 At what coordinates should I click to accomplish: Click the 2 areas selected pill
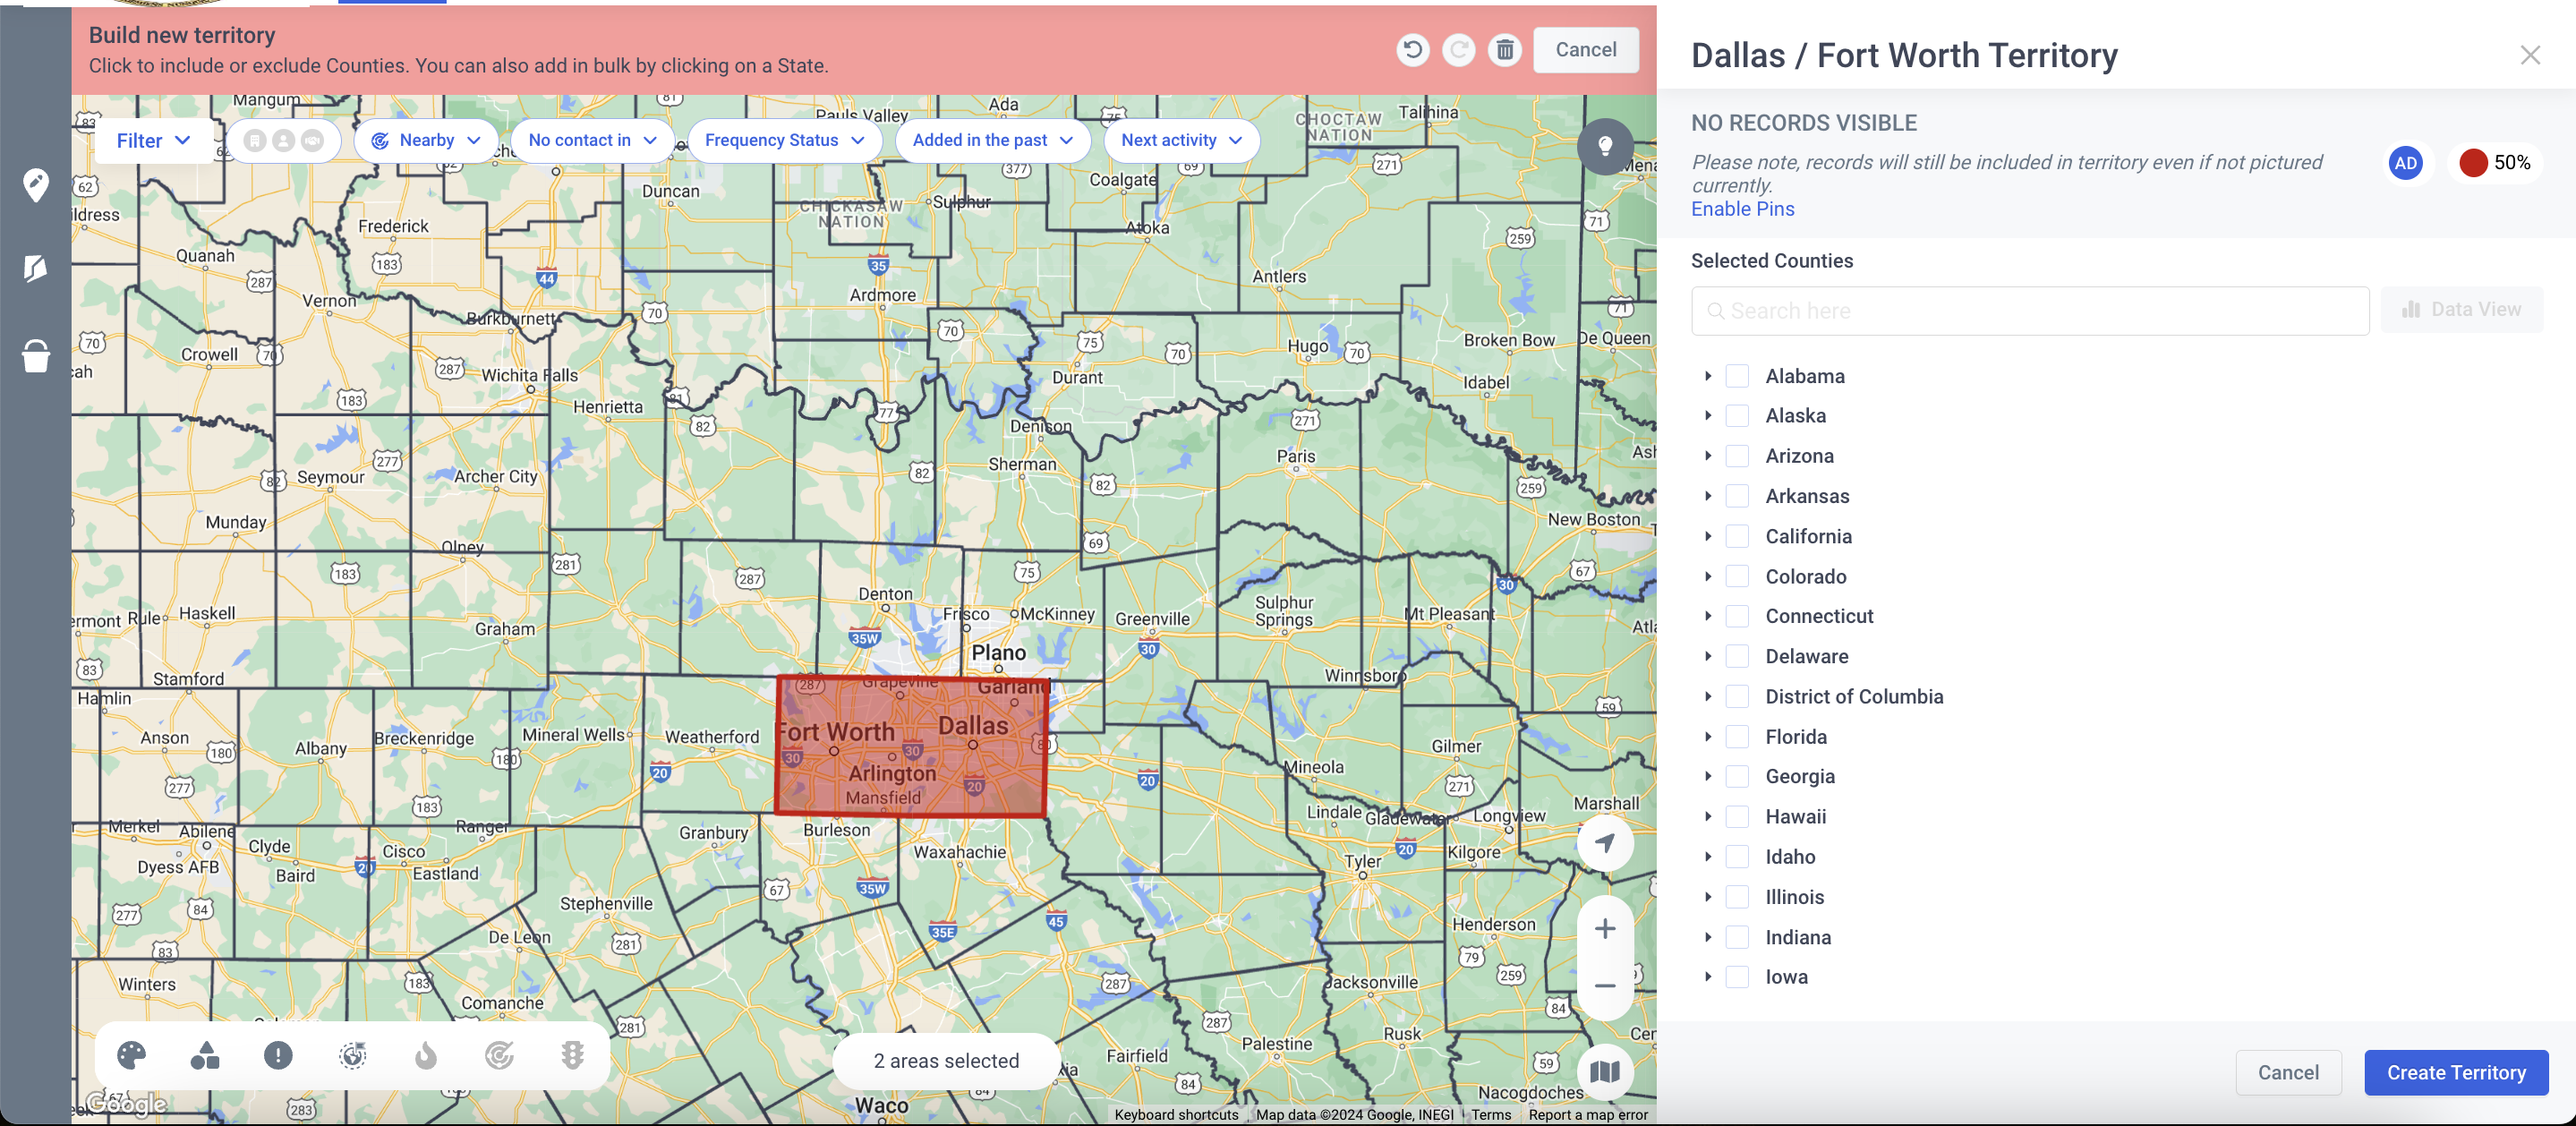[946, 1061]
